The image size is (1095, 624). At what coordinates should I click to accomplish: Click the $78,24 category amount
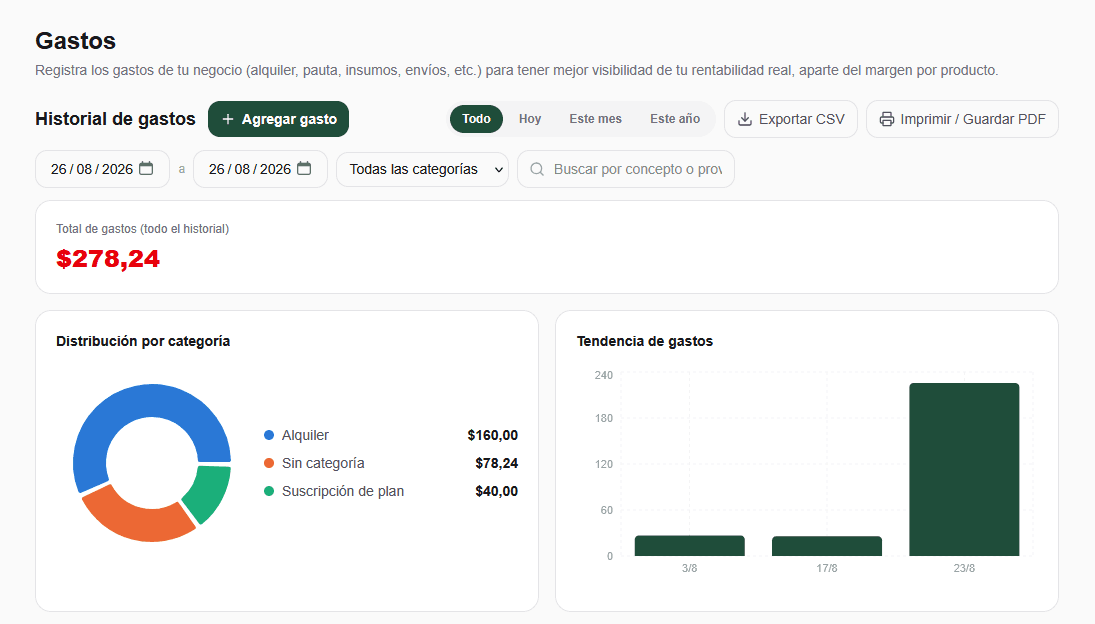pos(497,463)
